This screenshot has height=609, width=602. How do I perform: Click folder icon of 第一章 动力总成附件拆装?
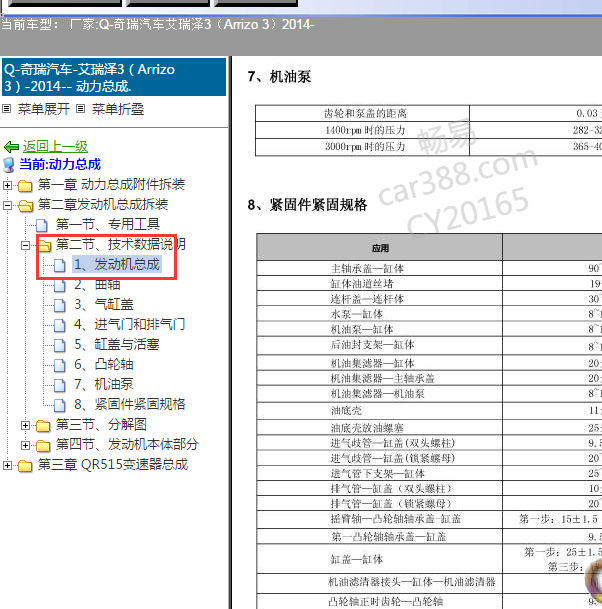click(x=25, y=186)
